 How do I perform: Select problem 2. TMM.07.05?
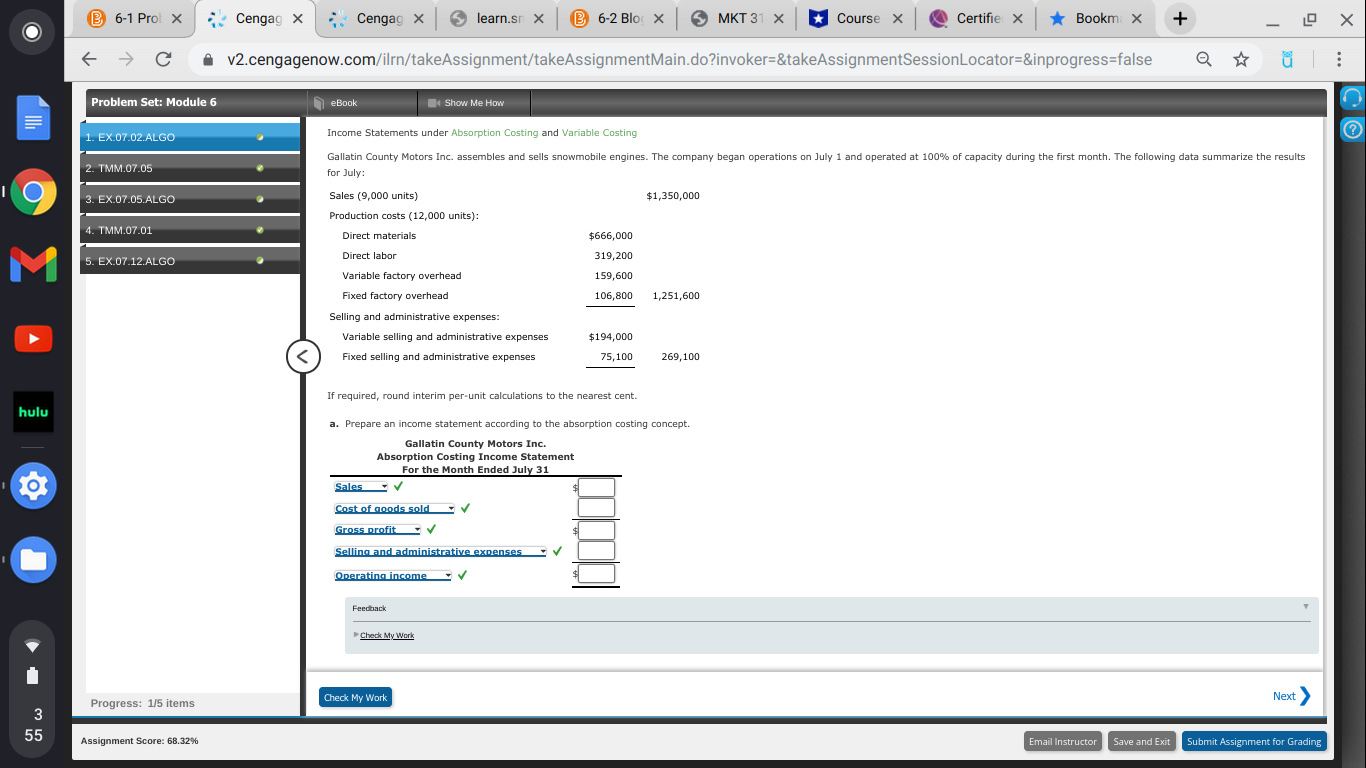(190, 168)
